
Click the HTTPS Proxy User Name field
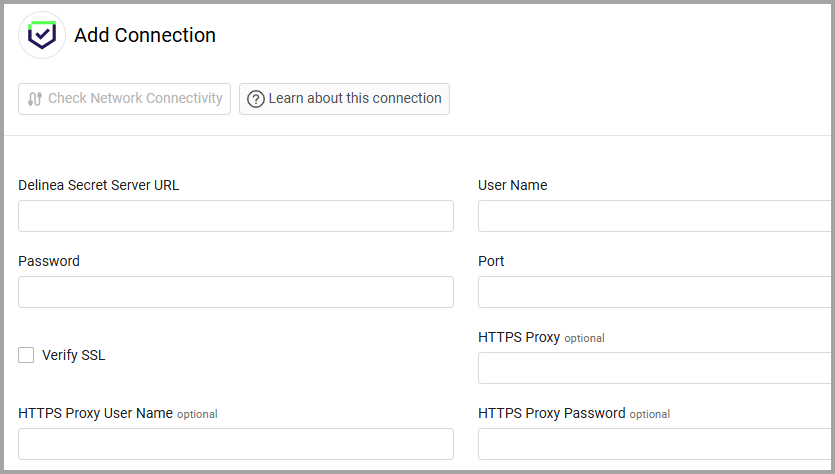236,444
